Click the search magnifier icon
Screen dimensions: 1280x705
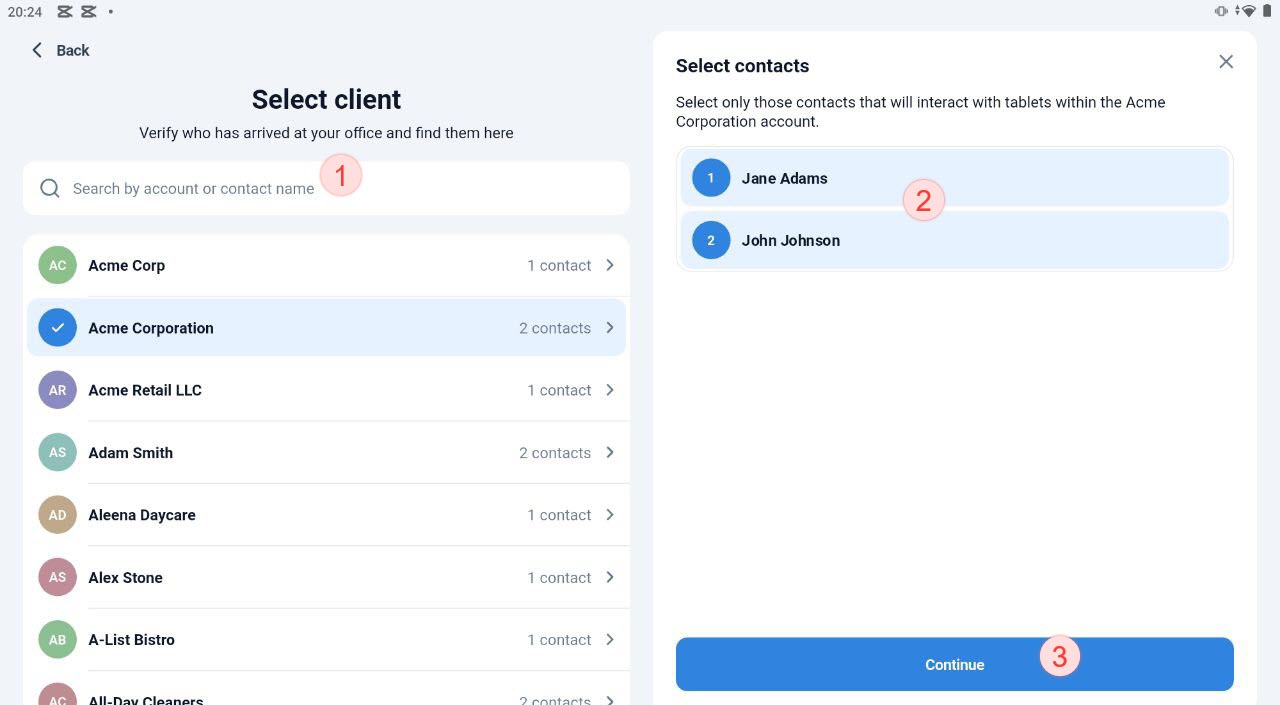50,188
